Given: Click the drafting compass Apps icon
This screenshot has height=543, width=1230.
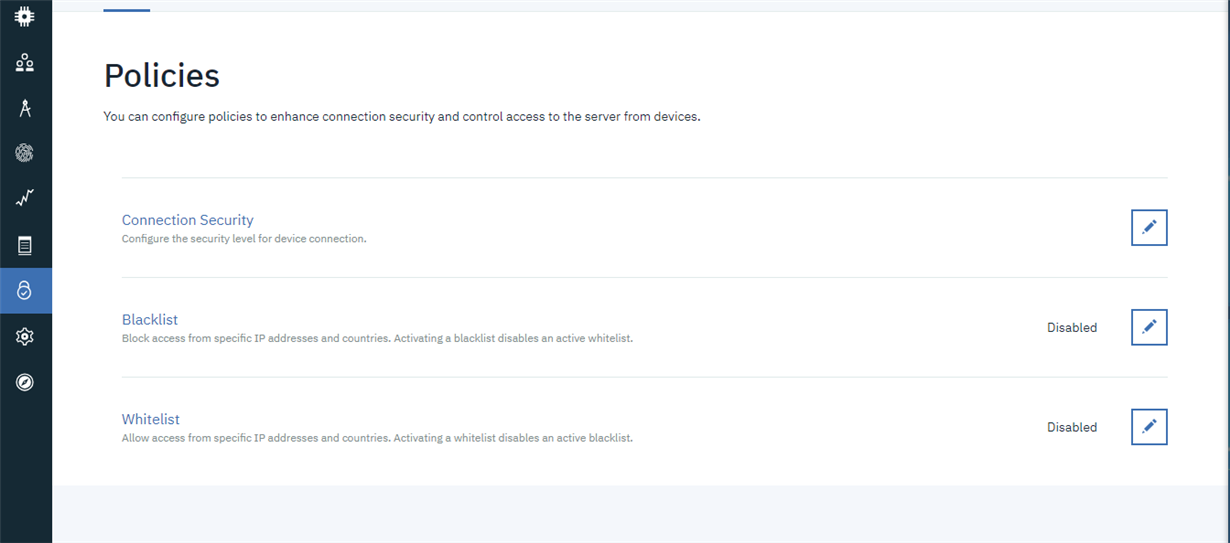Looking at the screenshot, I should pyautogui.click(x=25, y=108).
